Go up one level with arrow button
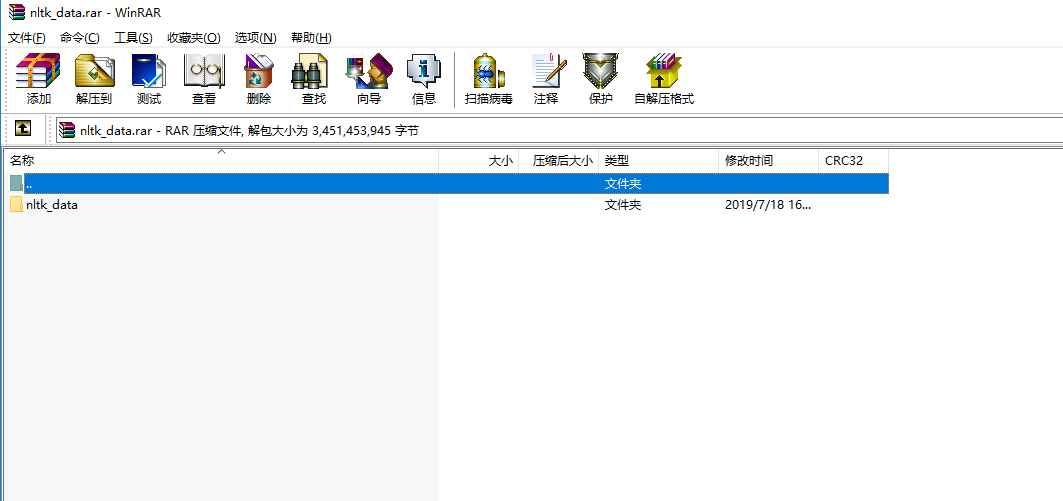 point(23,128)
